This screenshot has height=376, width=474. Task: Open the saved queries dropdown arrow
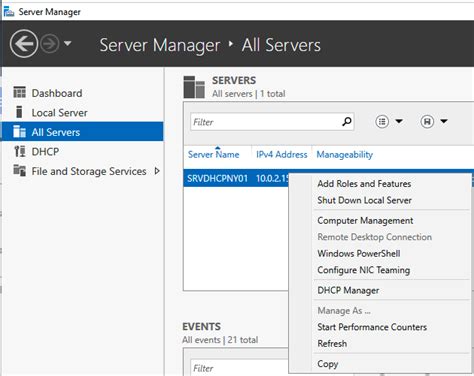(444, 121)
